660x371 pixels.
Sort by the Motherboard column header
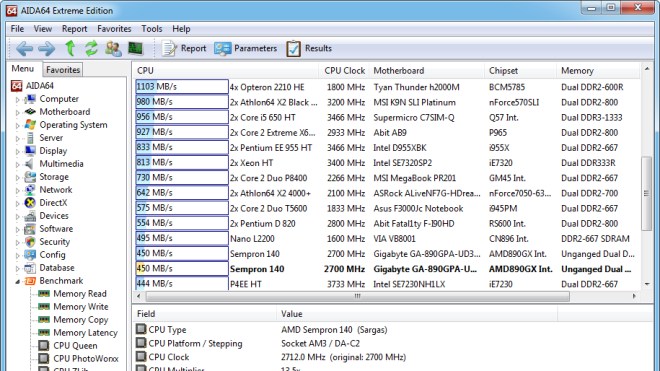click(x=427, y=71)
